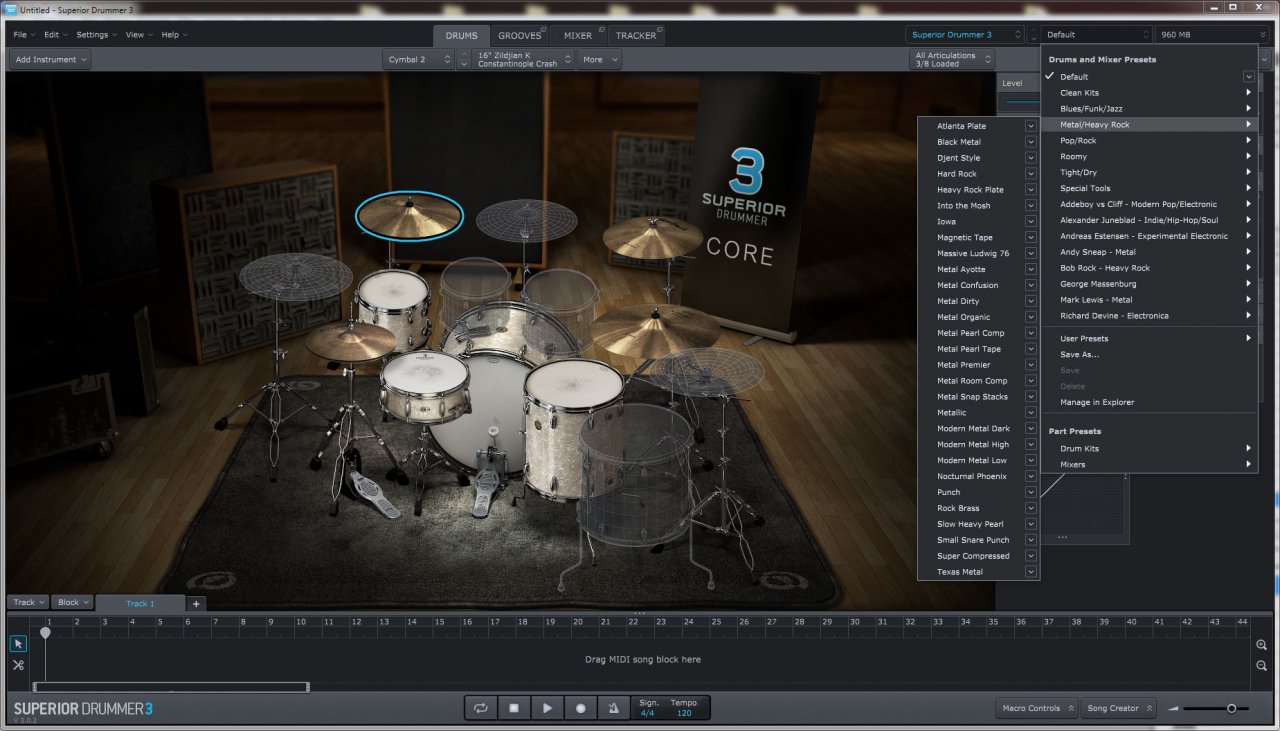
Task: Choose Save As... in presets menu
Action: [1080, 354]
